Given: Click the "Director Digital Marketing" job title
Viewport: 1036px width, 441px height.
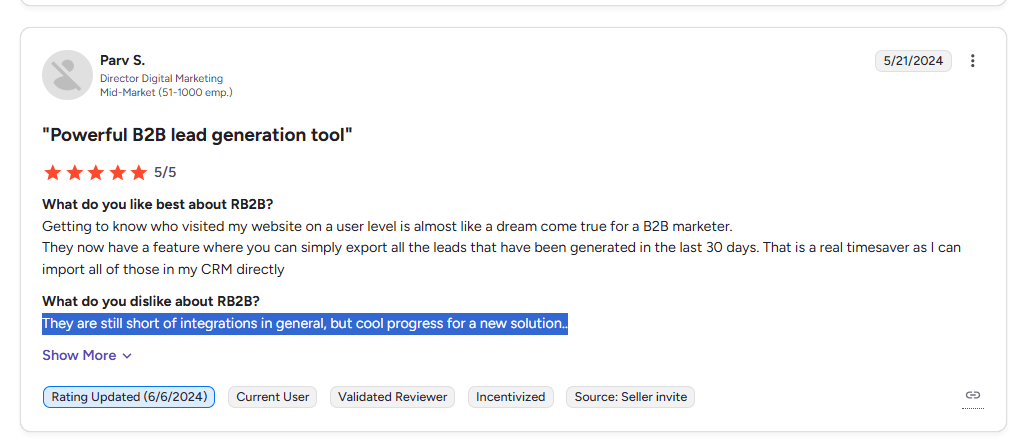Looking at the screenshot, I should [x=161, y=79].
